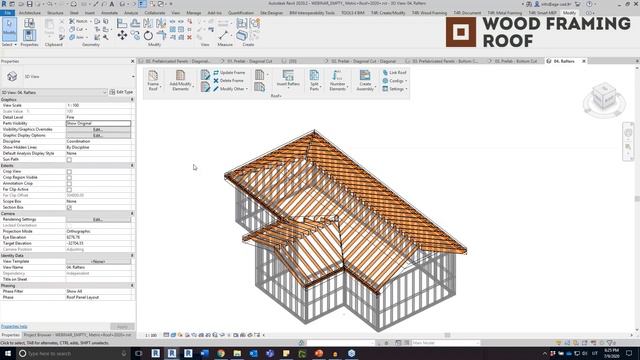Click the View Scale value 1 : 100

(98, 105)
